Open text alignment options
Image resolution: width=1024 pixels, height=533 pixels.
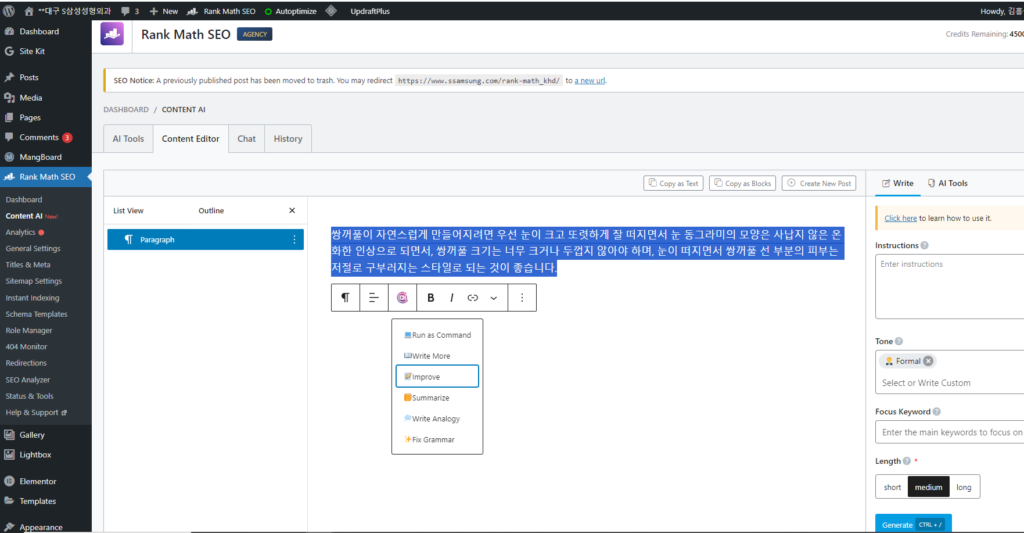click(374, 298)
